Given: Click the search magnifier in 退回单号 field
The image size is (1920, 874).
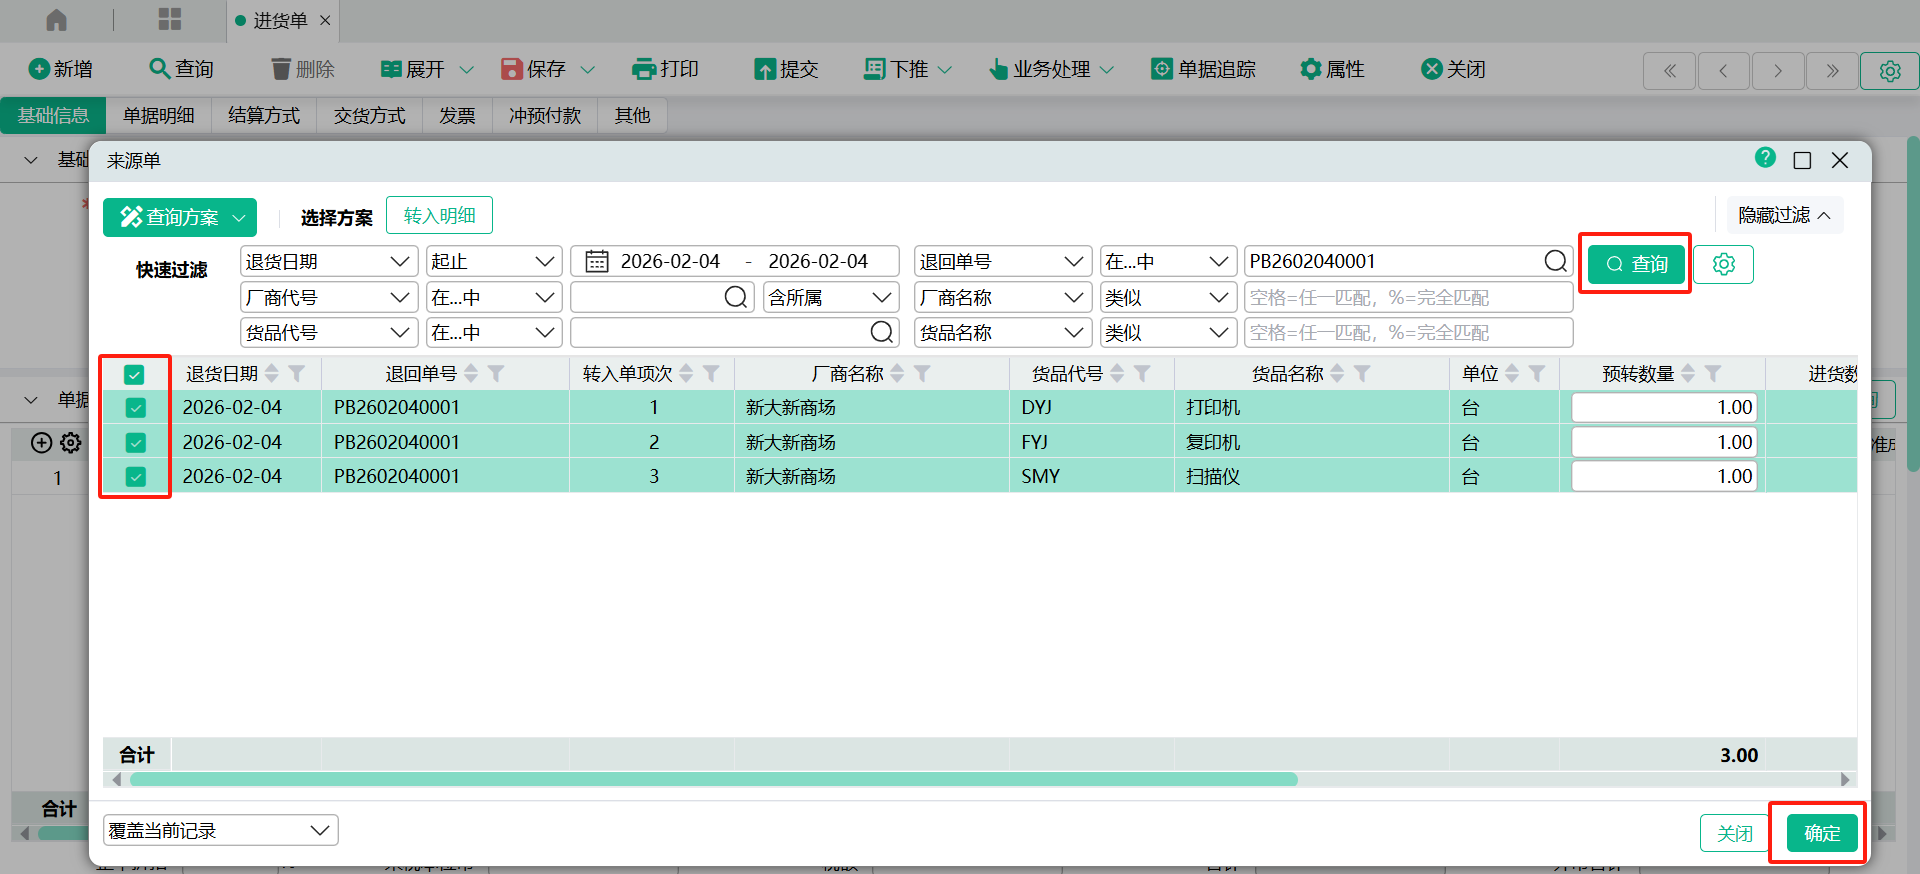Looking at the screenshot, I should click(1555, 262).
